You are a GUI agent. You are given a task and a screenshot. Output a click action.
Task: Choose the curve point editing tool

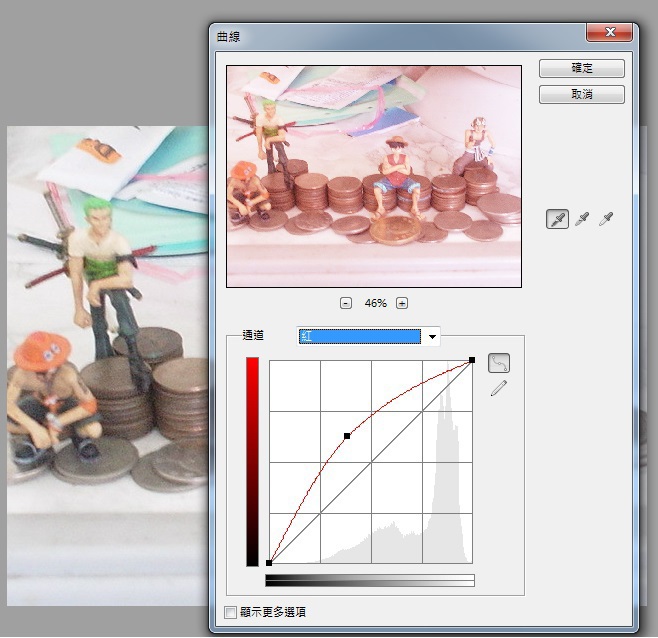499,363
